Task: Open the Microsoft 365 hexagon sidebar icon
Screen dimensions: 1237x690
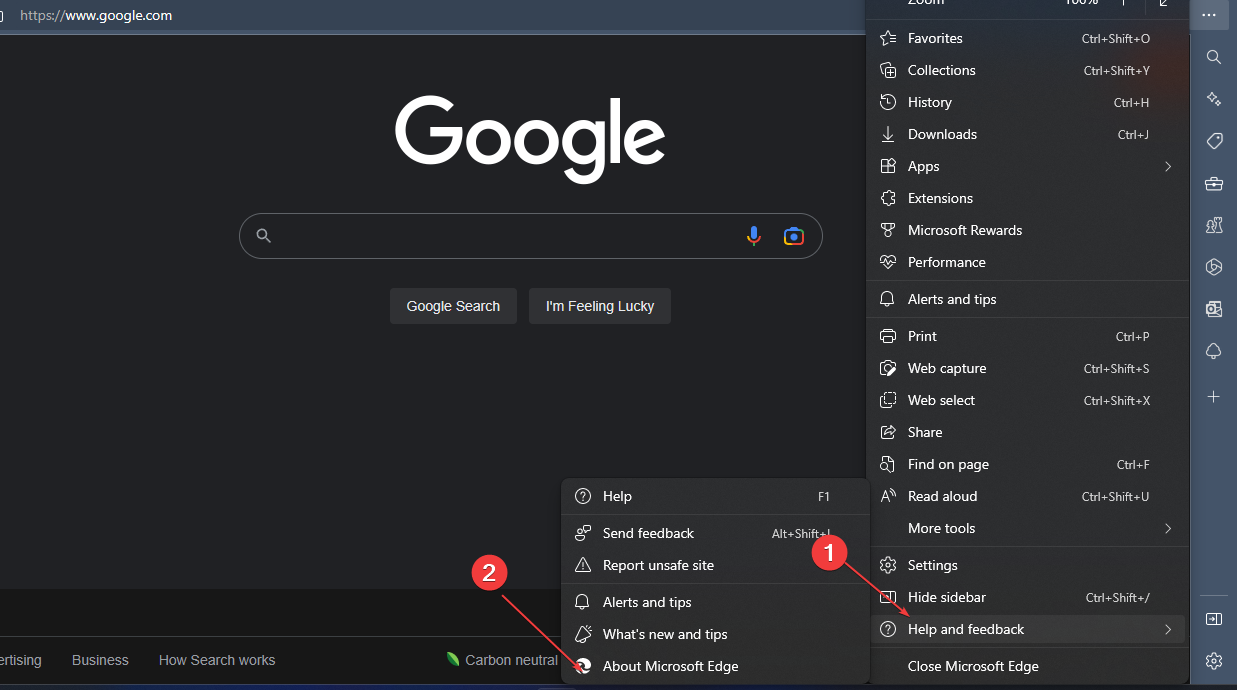Action: tap(1213, 266)
